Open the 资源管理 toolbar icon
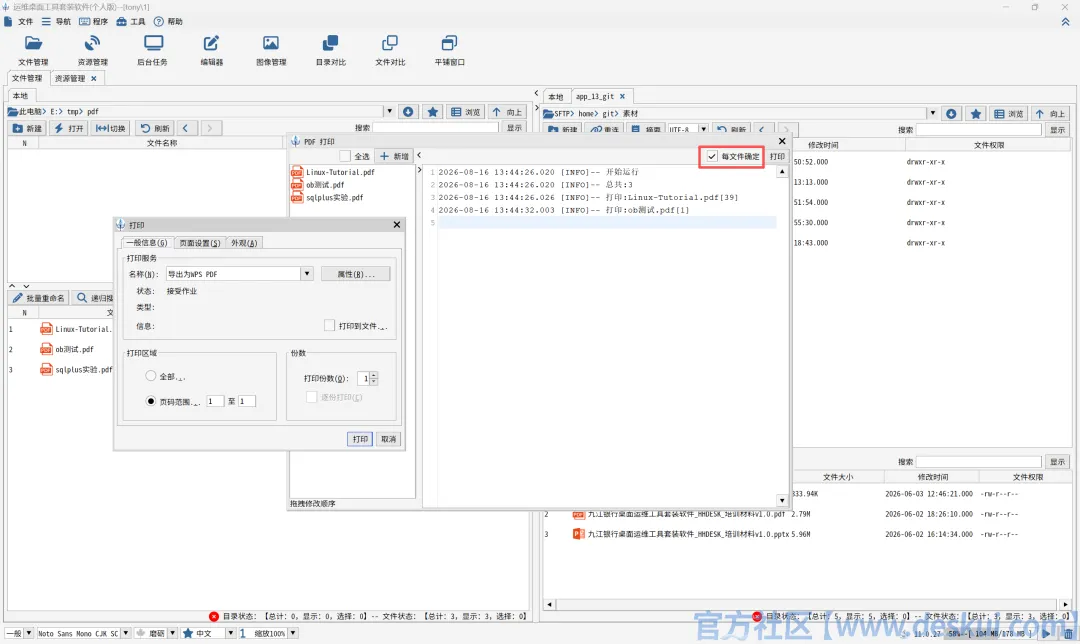Image resolution: width=1080 pixels, height=644 pixels. [x=92, y=50]
